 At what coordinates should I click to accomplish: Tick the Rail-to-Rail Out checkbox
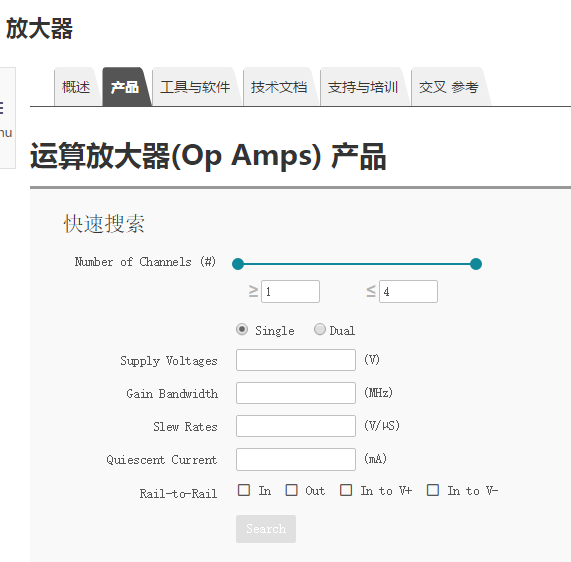(x=291, y=490)
